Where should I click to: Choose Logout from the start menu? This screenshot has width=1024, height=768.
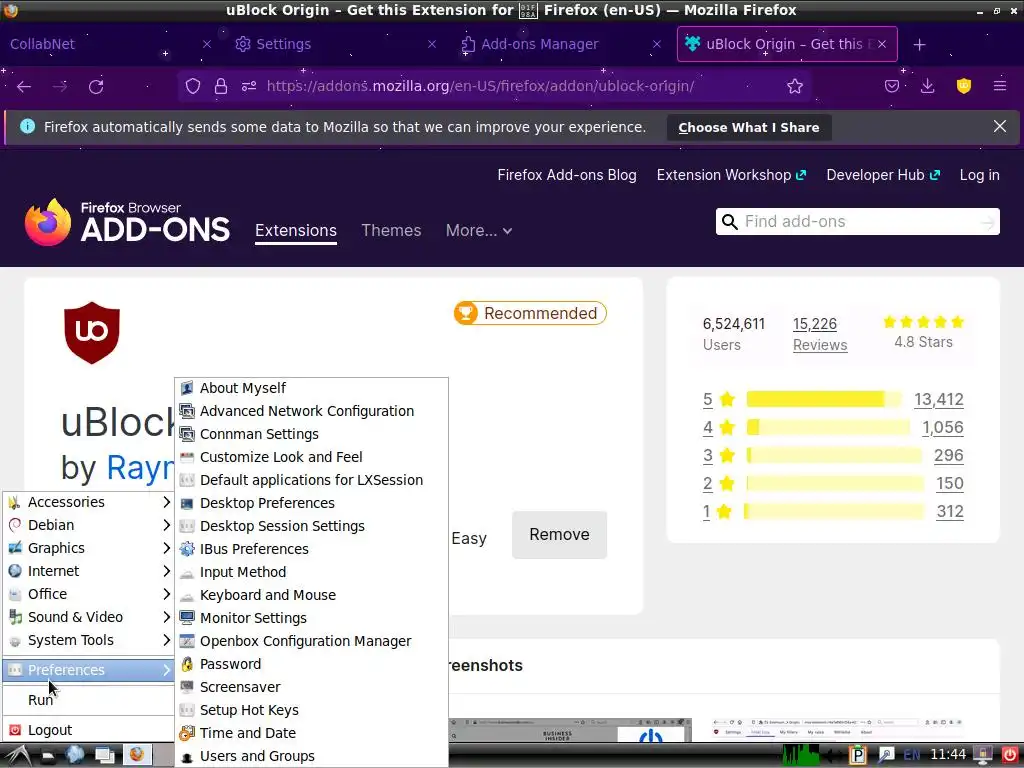88,730
